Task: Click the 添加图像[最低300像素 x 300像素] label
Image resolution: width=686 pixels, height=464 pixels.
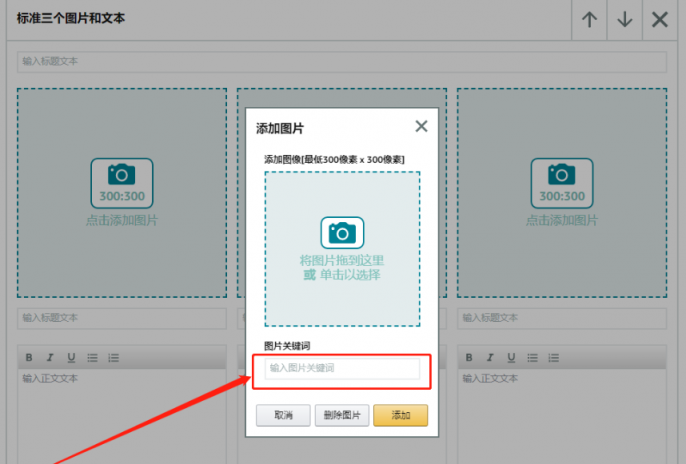Action: [334, 160]
